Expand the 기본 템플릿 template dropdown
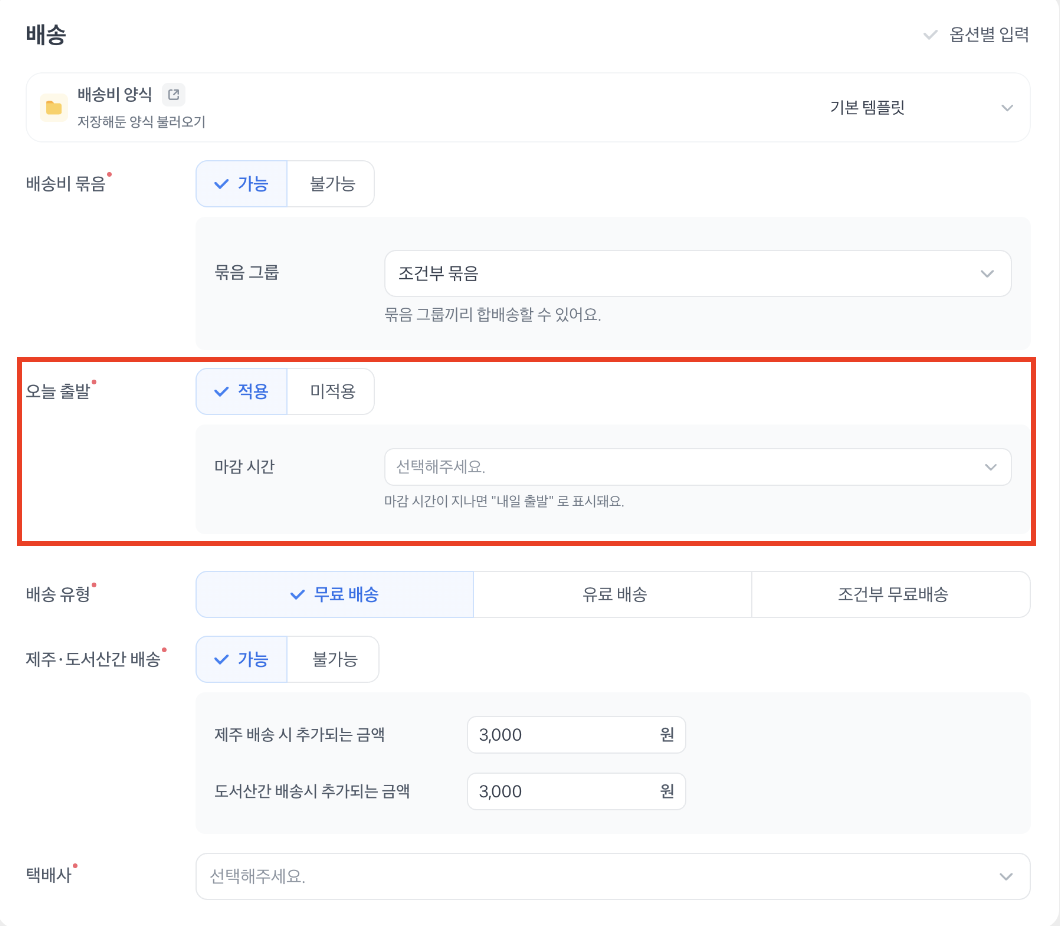The height and width of the screenshot is (926, 1060). [920, 108]
